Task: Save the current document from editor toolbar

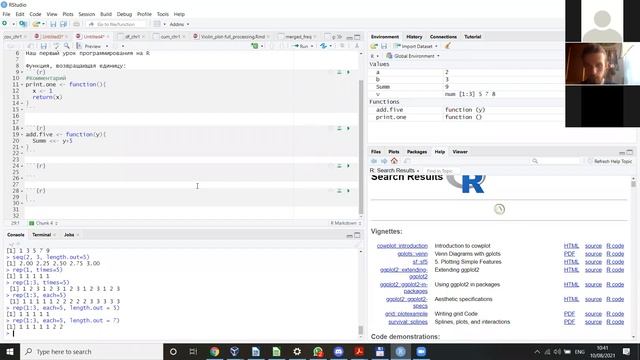Action: pos(44,46)
